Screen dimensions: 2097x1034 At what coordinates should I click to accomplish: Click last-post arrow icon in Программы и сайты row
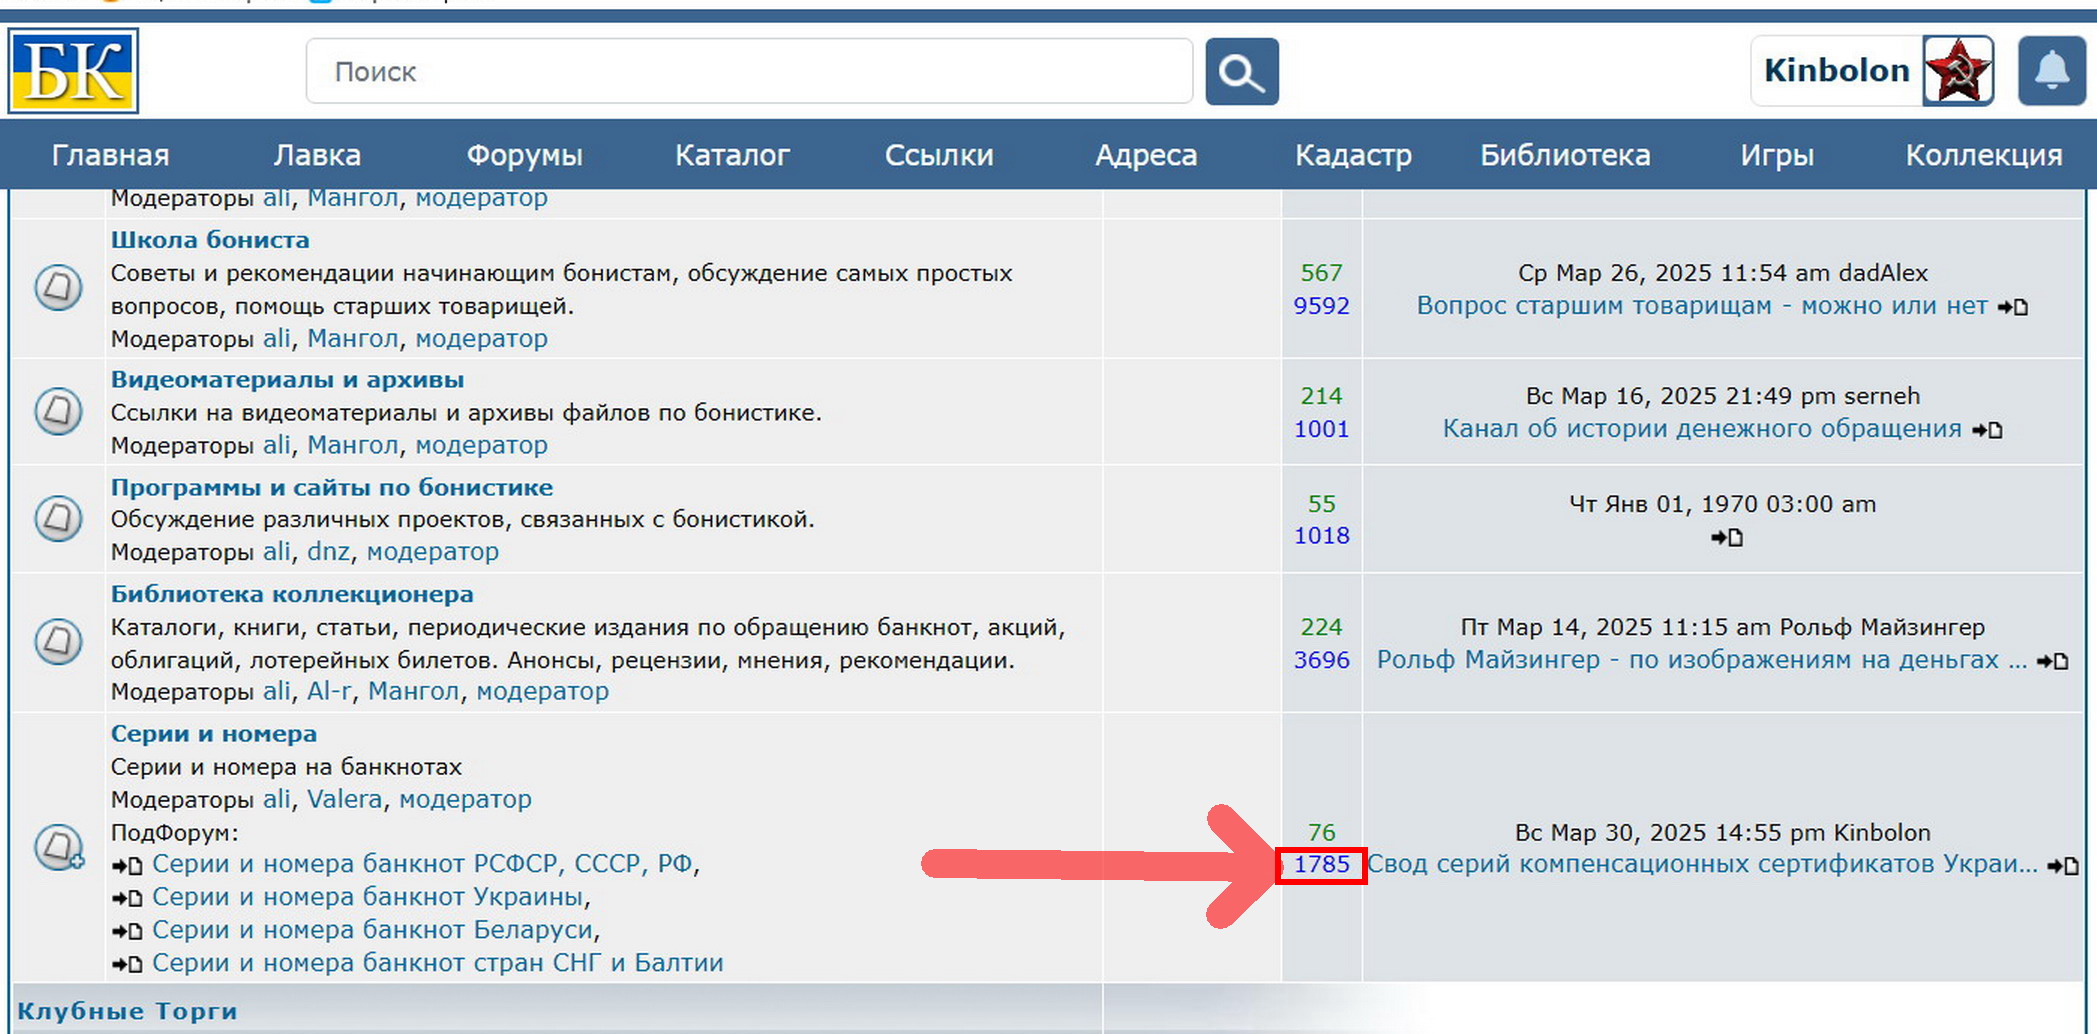coord(1726,538)
